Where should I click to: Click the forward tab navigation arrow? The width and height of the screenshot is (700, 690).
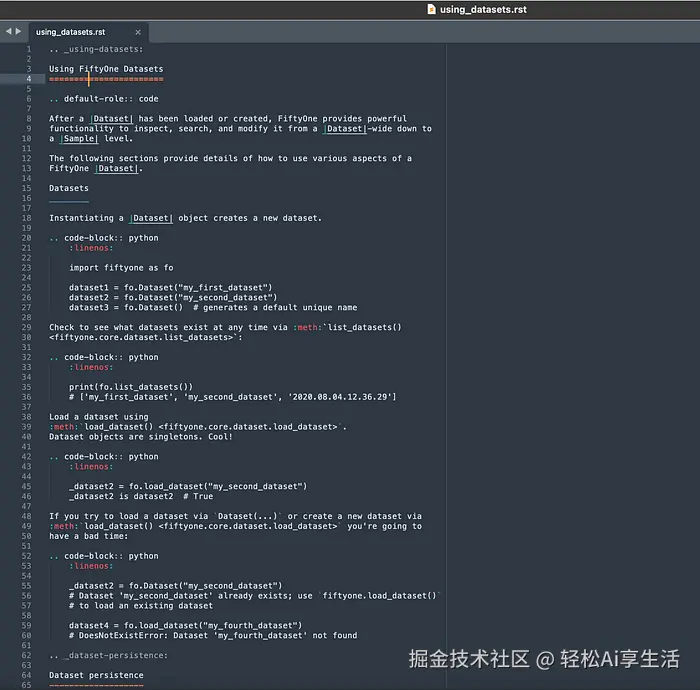tap(18, 31)
